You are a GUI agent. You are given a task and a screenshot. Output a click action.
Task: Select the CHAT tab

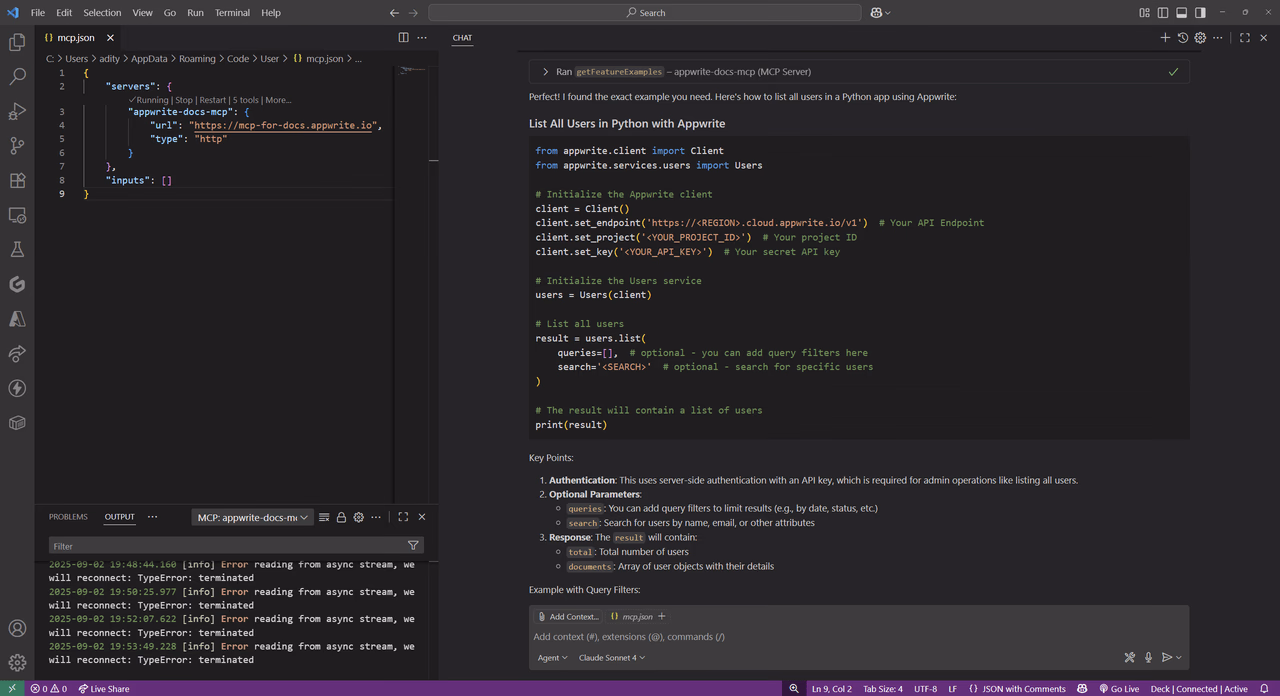[462, 38]
